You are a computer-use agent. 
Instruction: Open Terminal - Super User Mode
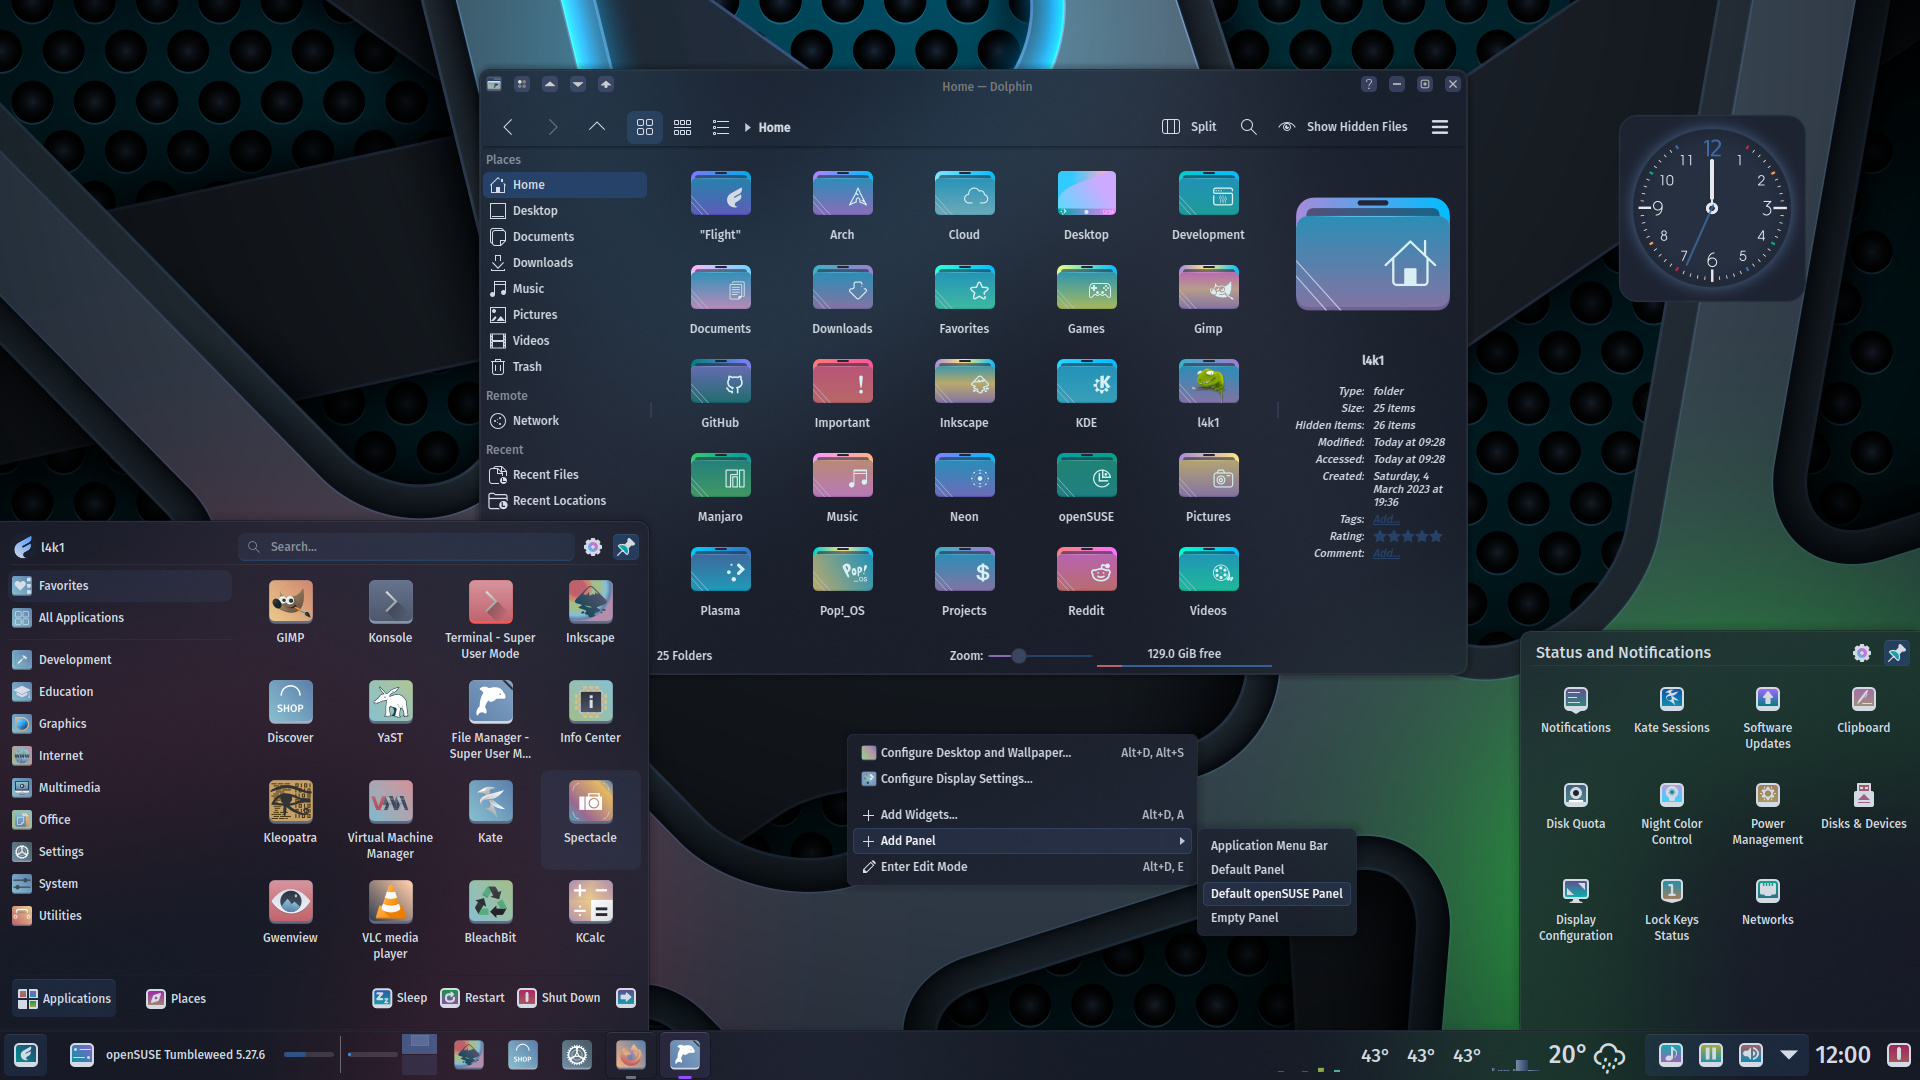tap(490, 619)
